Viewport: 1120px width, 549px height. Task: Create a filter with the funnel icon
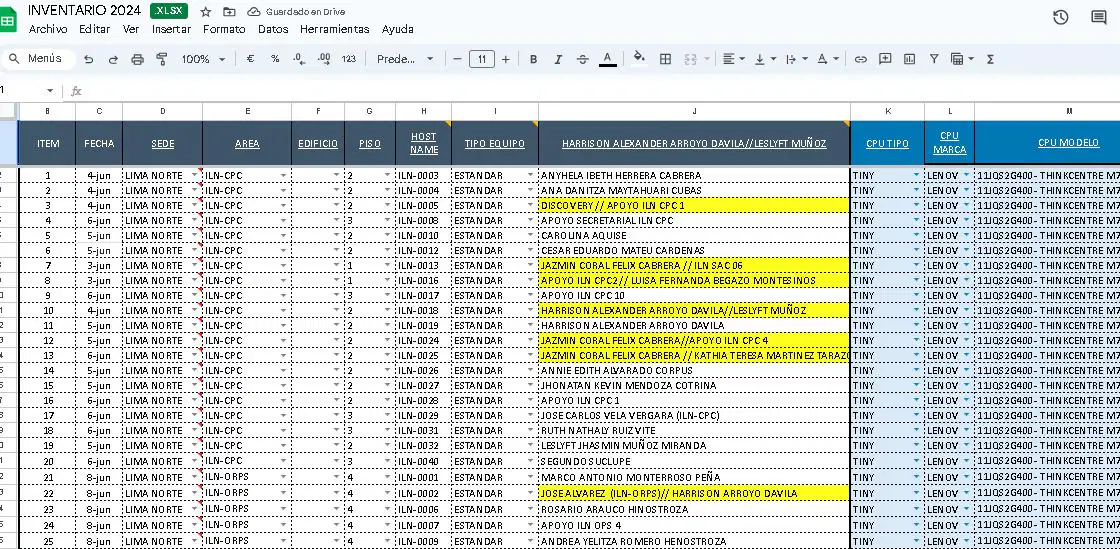tap(934, 59)
